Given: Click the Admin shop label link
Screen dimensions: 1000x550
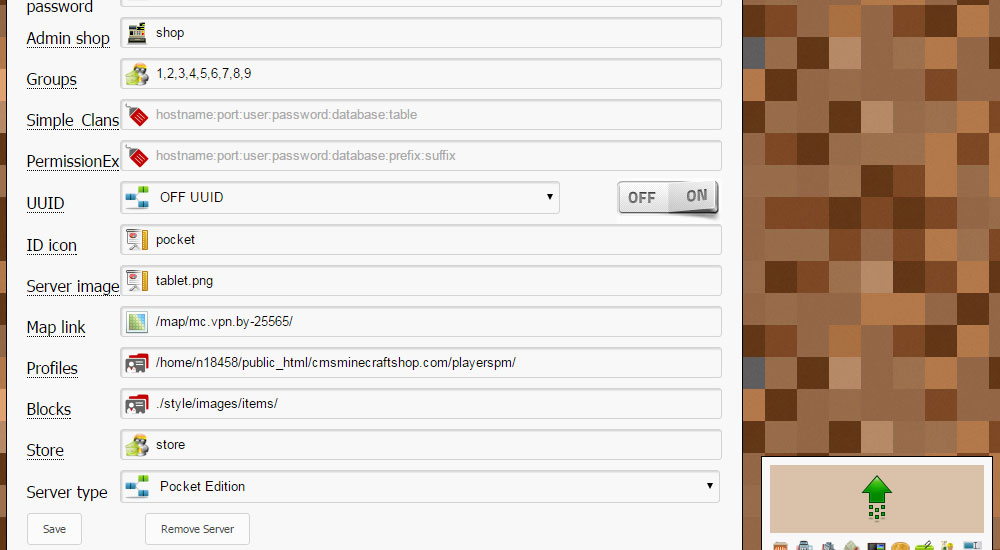Looking at the screenshot, I should point(68,39).
